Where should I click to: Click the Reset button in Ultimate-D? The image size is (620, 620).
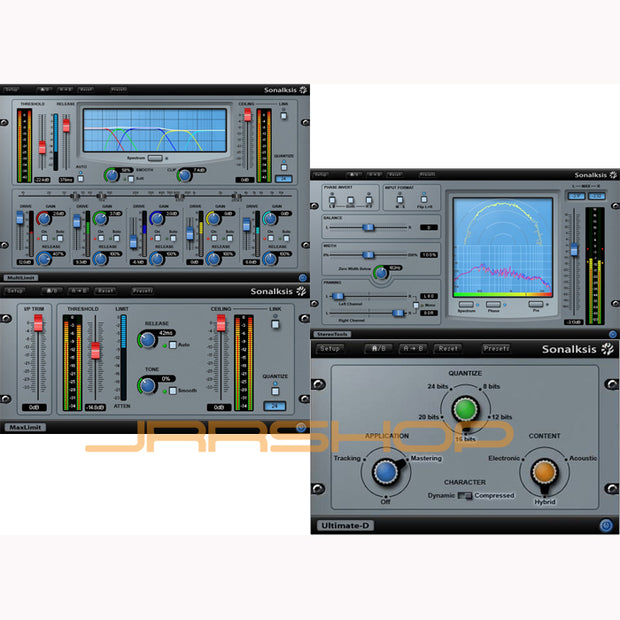[x=448, y=349]
